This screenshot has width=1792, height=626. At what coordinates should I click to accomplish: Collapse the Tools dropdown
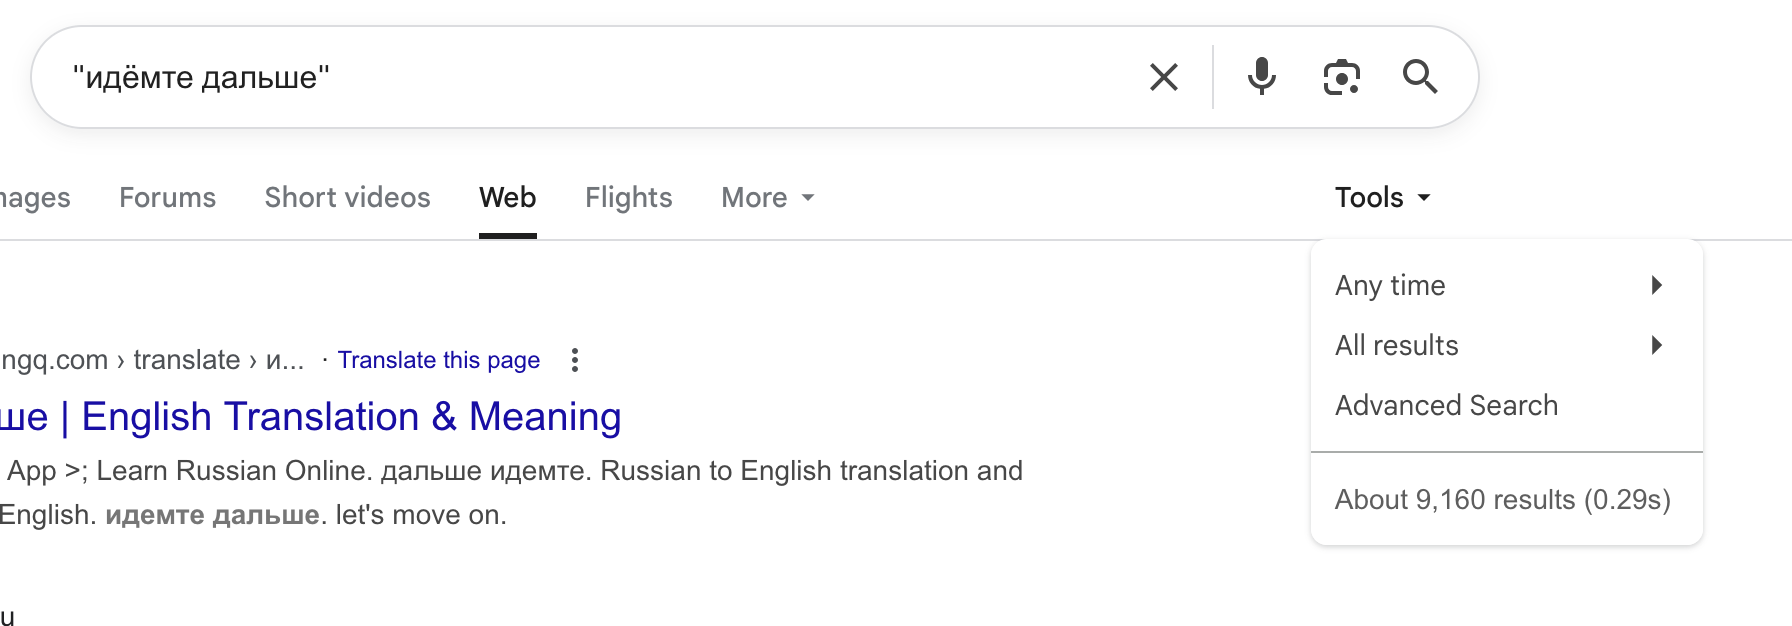click(1382, 198)
